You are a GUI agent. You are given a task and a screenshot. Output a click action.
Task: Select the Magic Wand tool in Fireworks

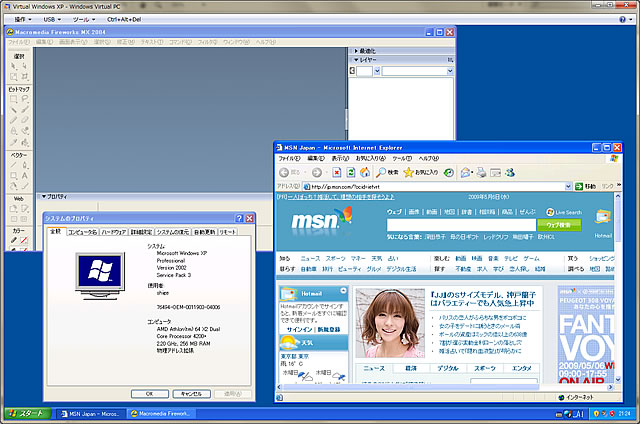(x=13, y=110)
